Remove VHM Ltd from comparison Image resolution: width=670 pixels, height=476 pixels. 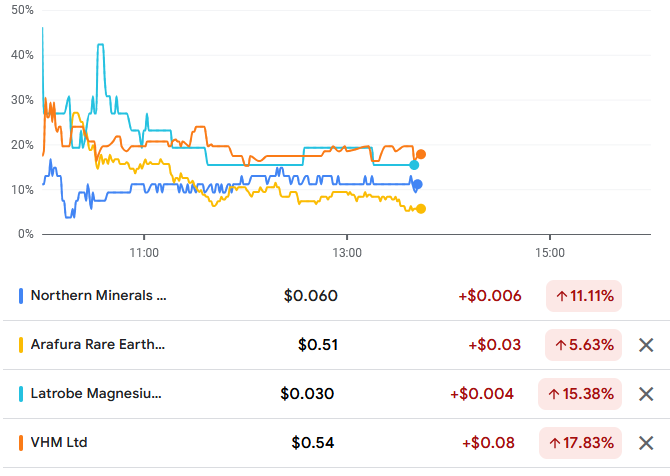point(646,442)
